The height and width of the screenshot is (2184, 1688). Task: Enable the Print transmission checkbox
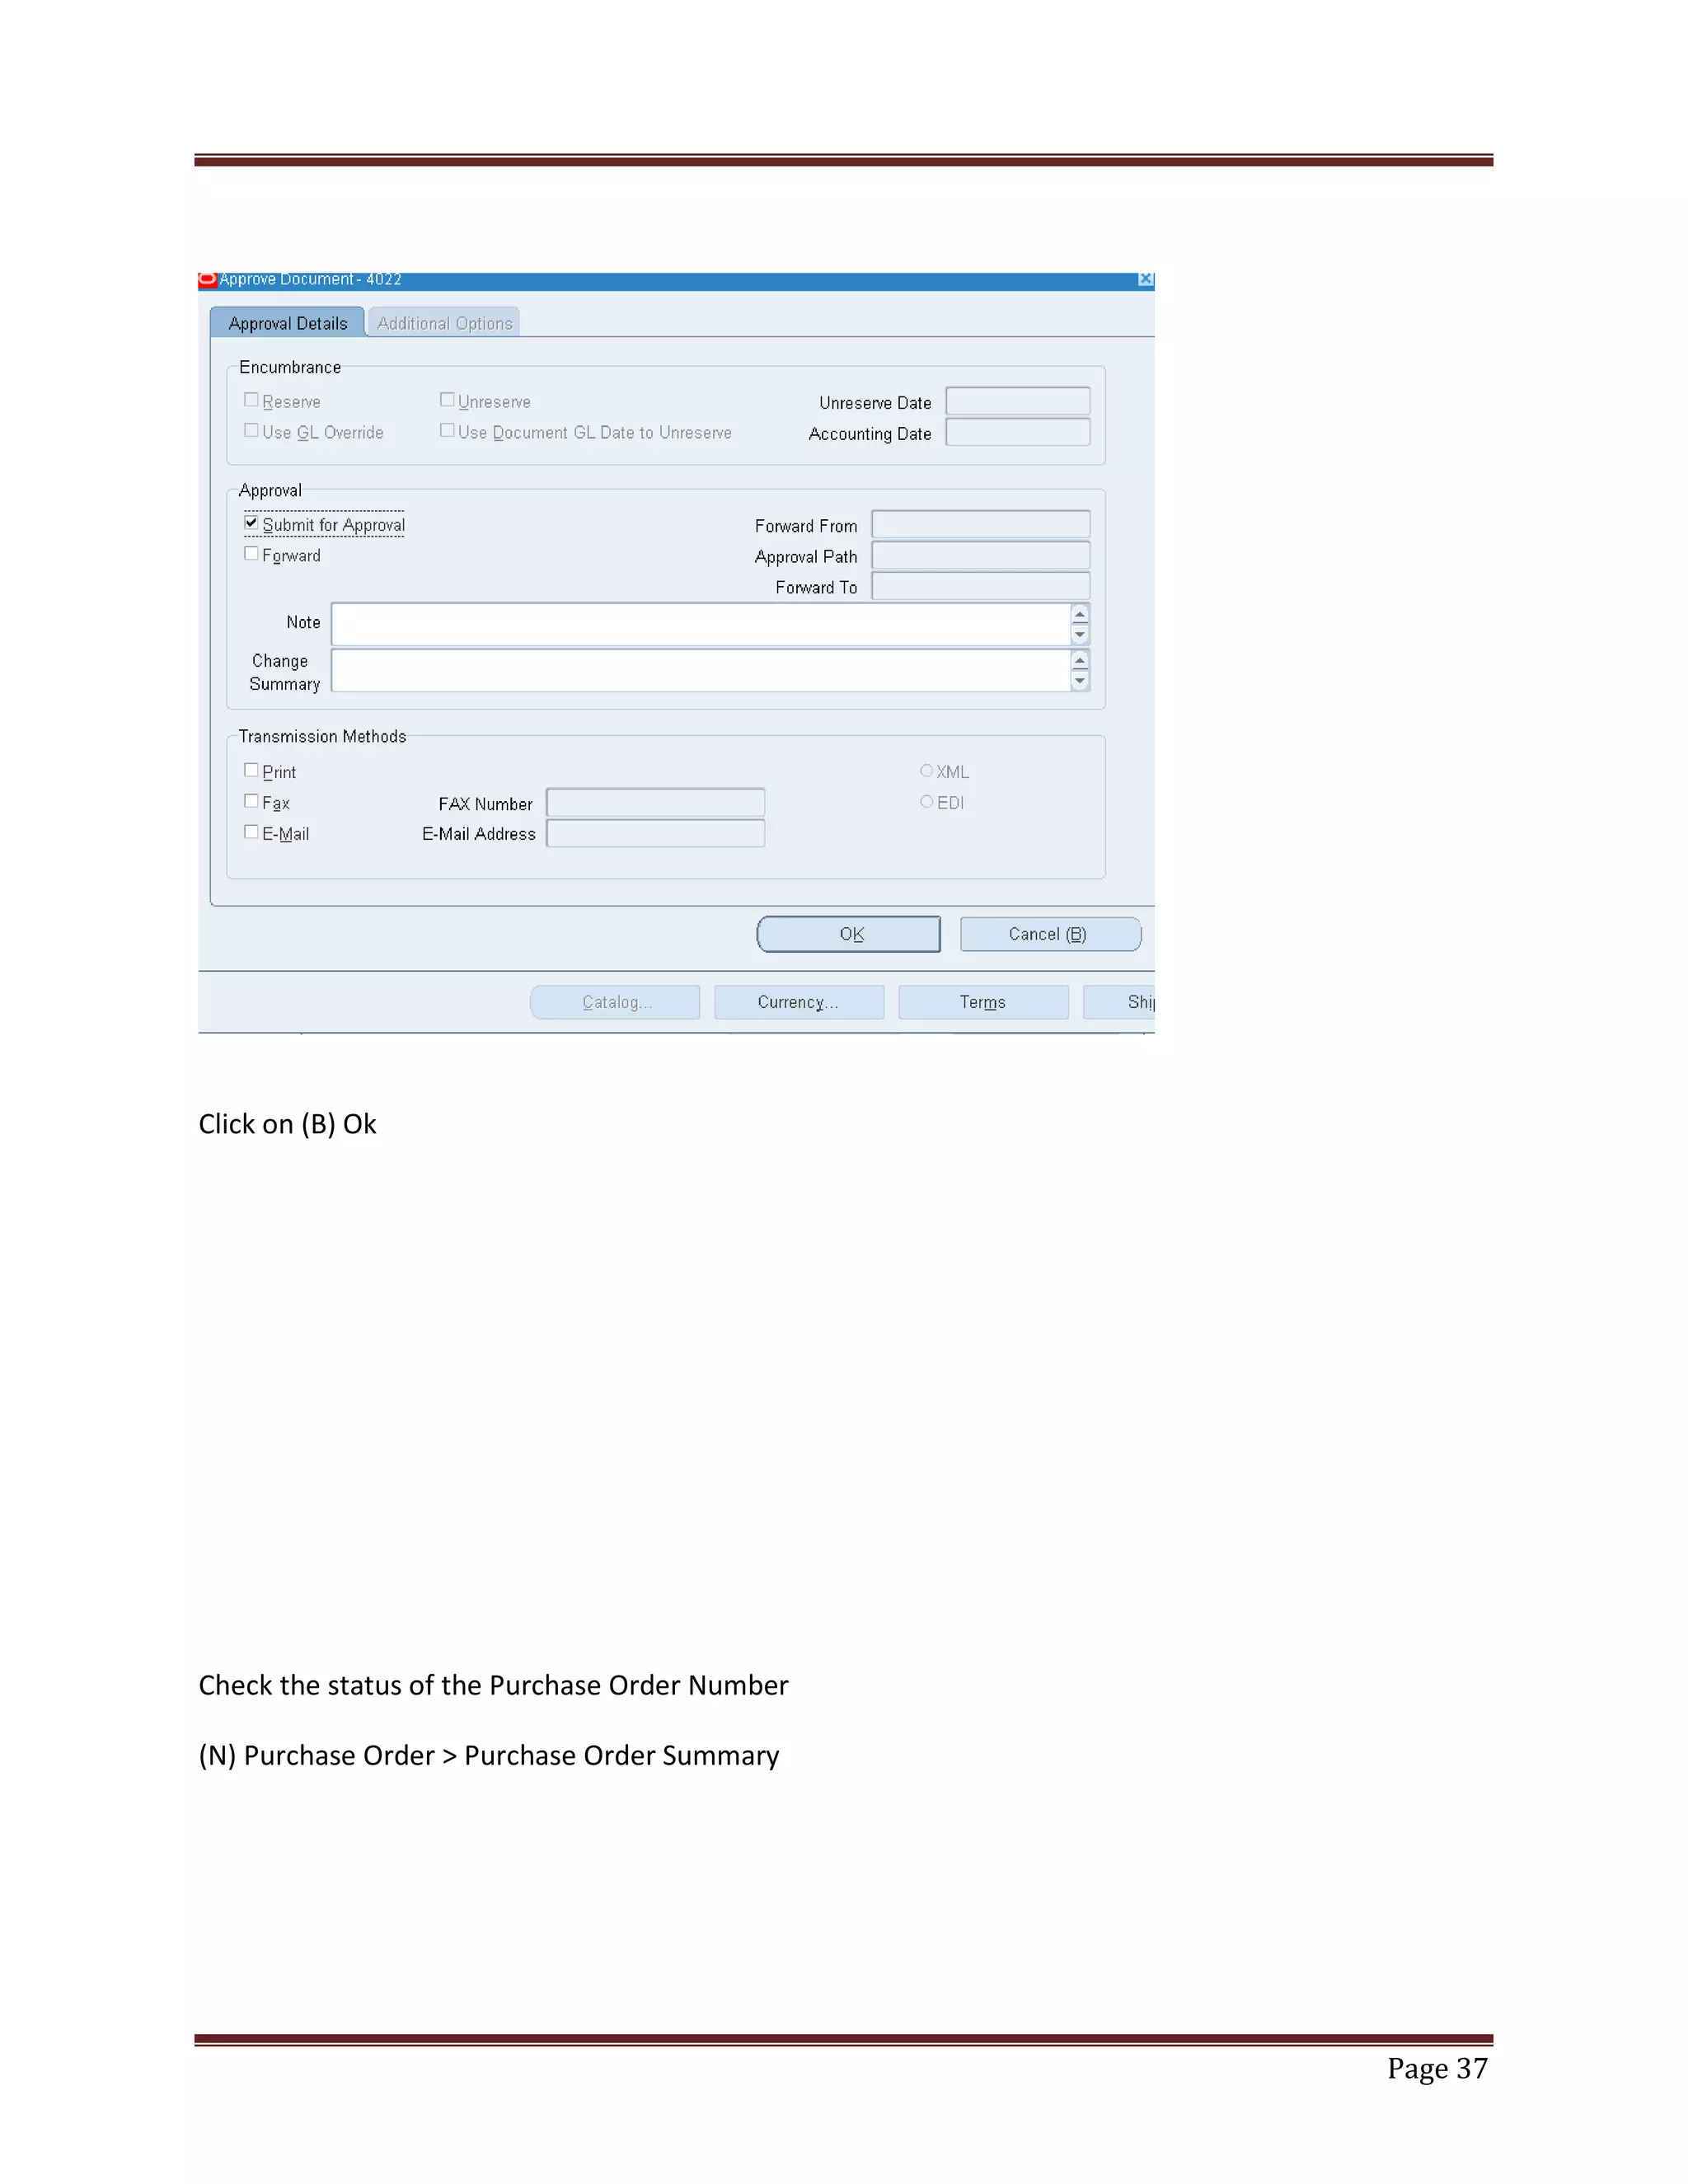point(251,770)
